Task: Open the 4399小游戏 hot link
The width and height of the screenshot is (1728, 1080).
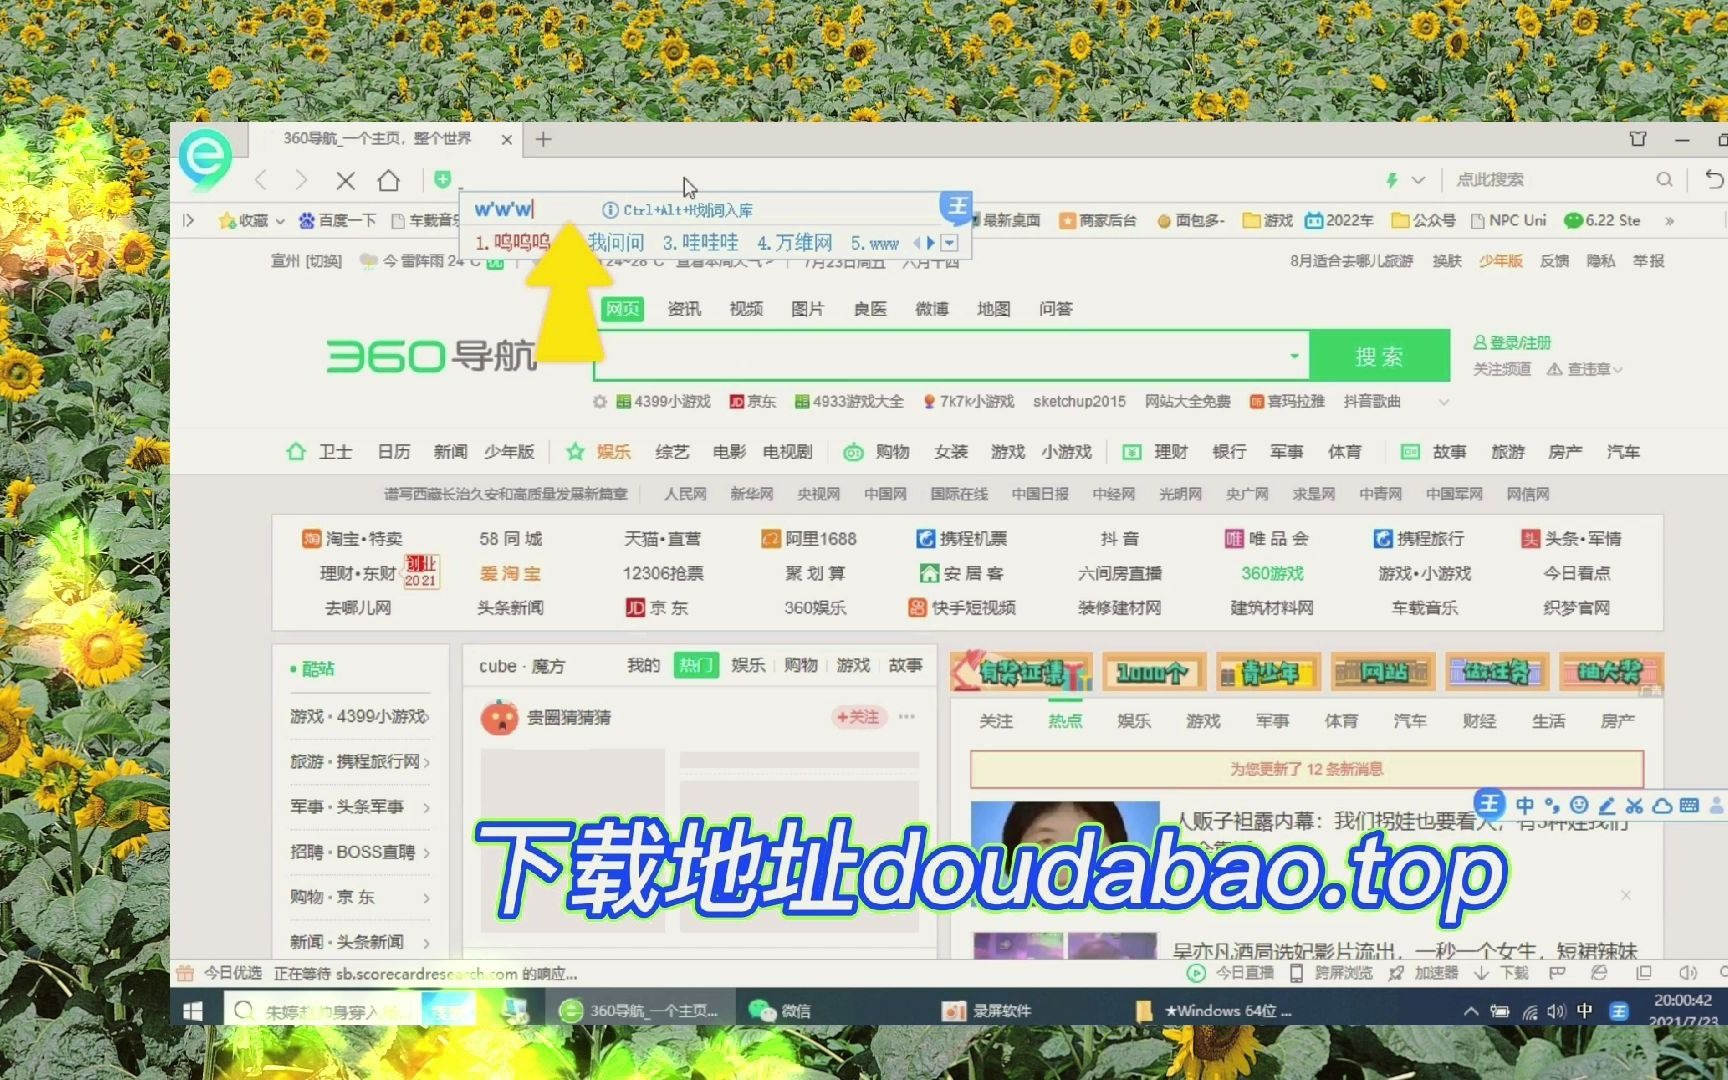Action: [x=663, y=401]
